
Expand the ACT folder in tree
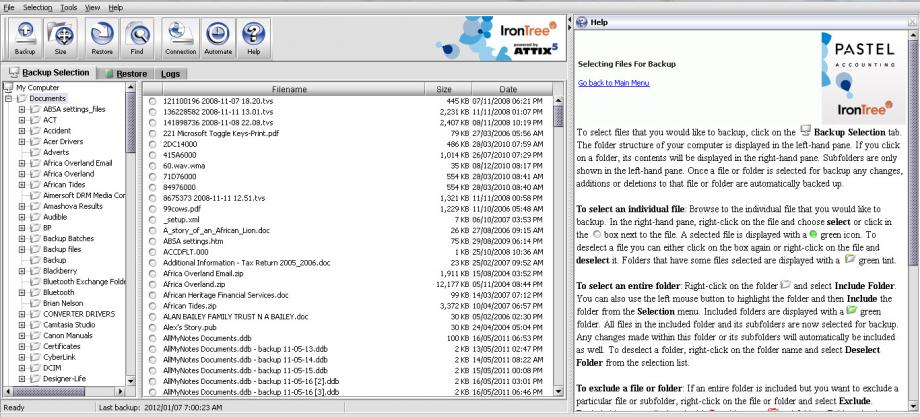[x=22, y=120]
